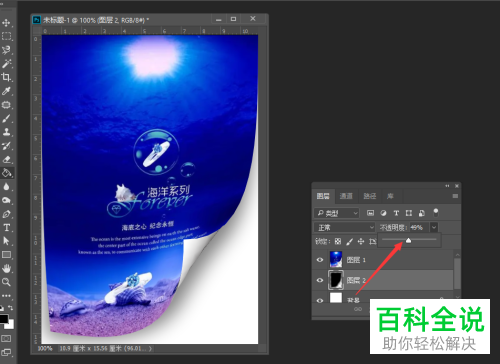Filter layers by adjustment layers
This screenshot has height=364, width=500.
[383, 213]
